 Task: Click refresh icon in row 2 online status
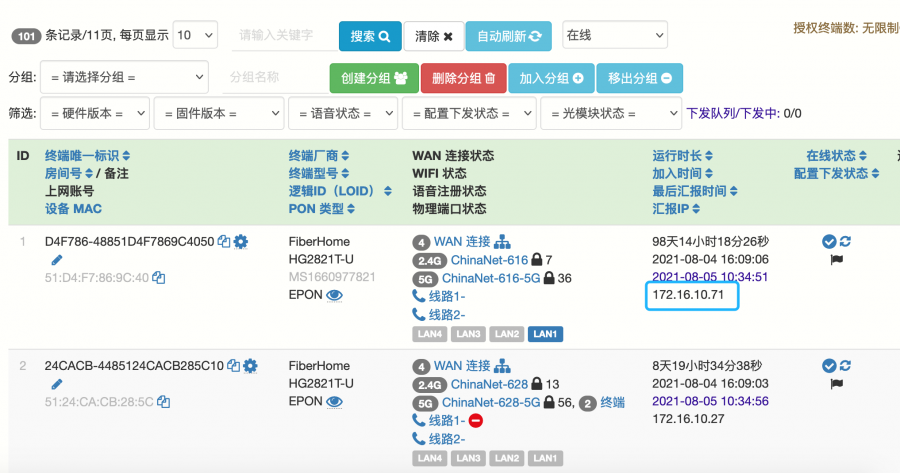click(845, 366)
